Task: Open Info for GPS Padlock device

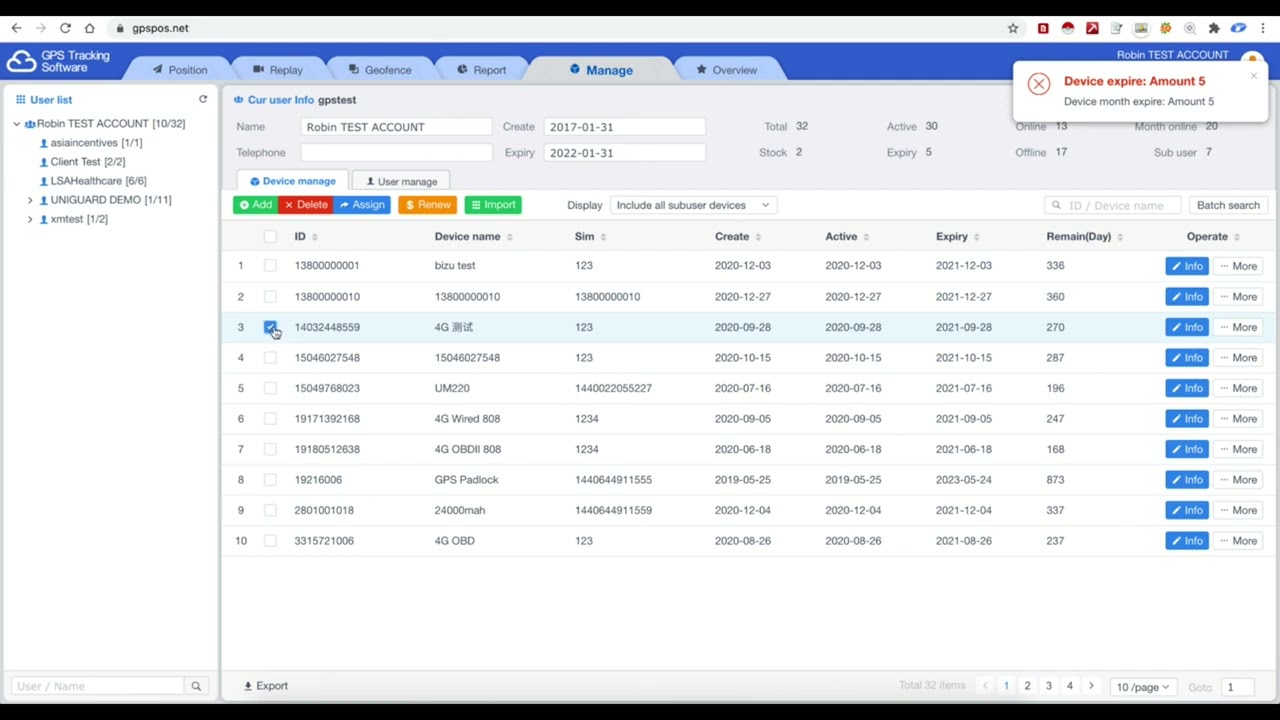Action: click(x=1186, y=480)
